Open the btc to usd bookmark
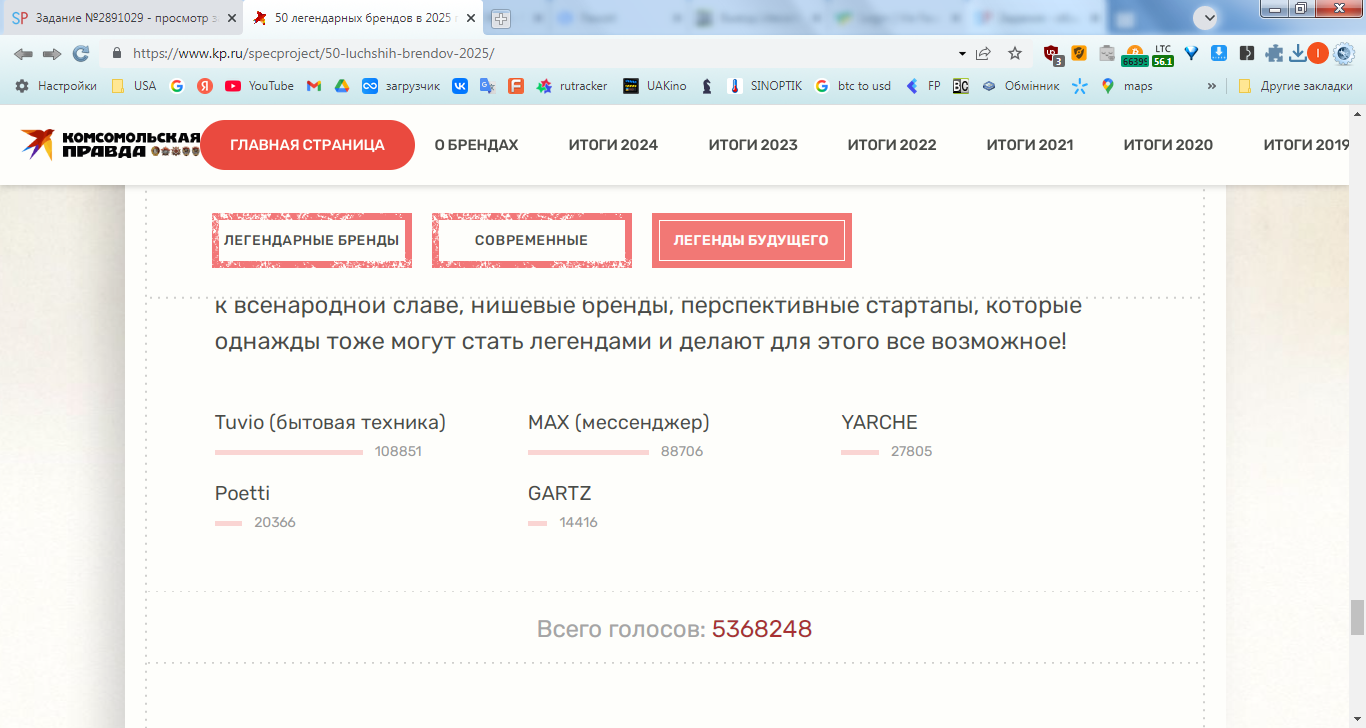Screen dimensions: 1366x728 [852, 86]
